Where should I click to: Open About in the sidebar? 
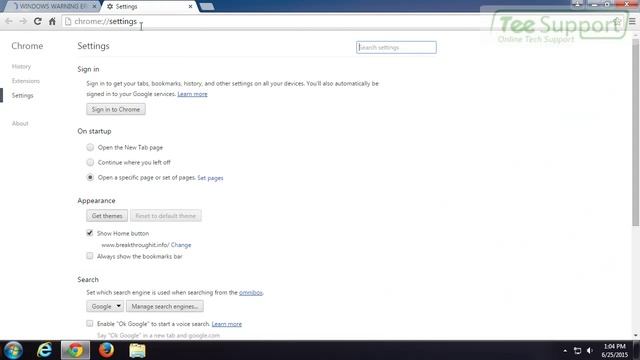tap(20, 124)
